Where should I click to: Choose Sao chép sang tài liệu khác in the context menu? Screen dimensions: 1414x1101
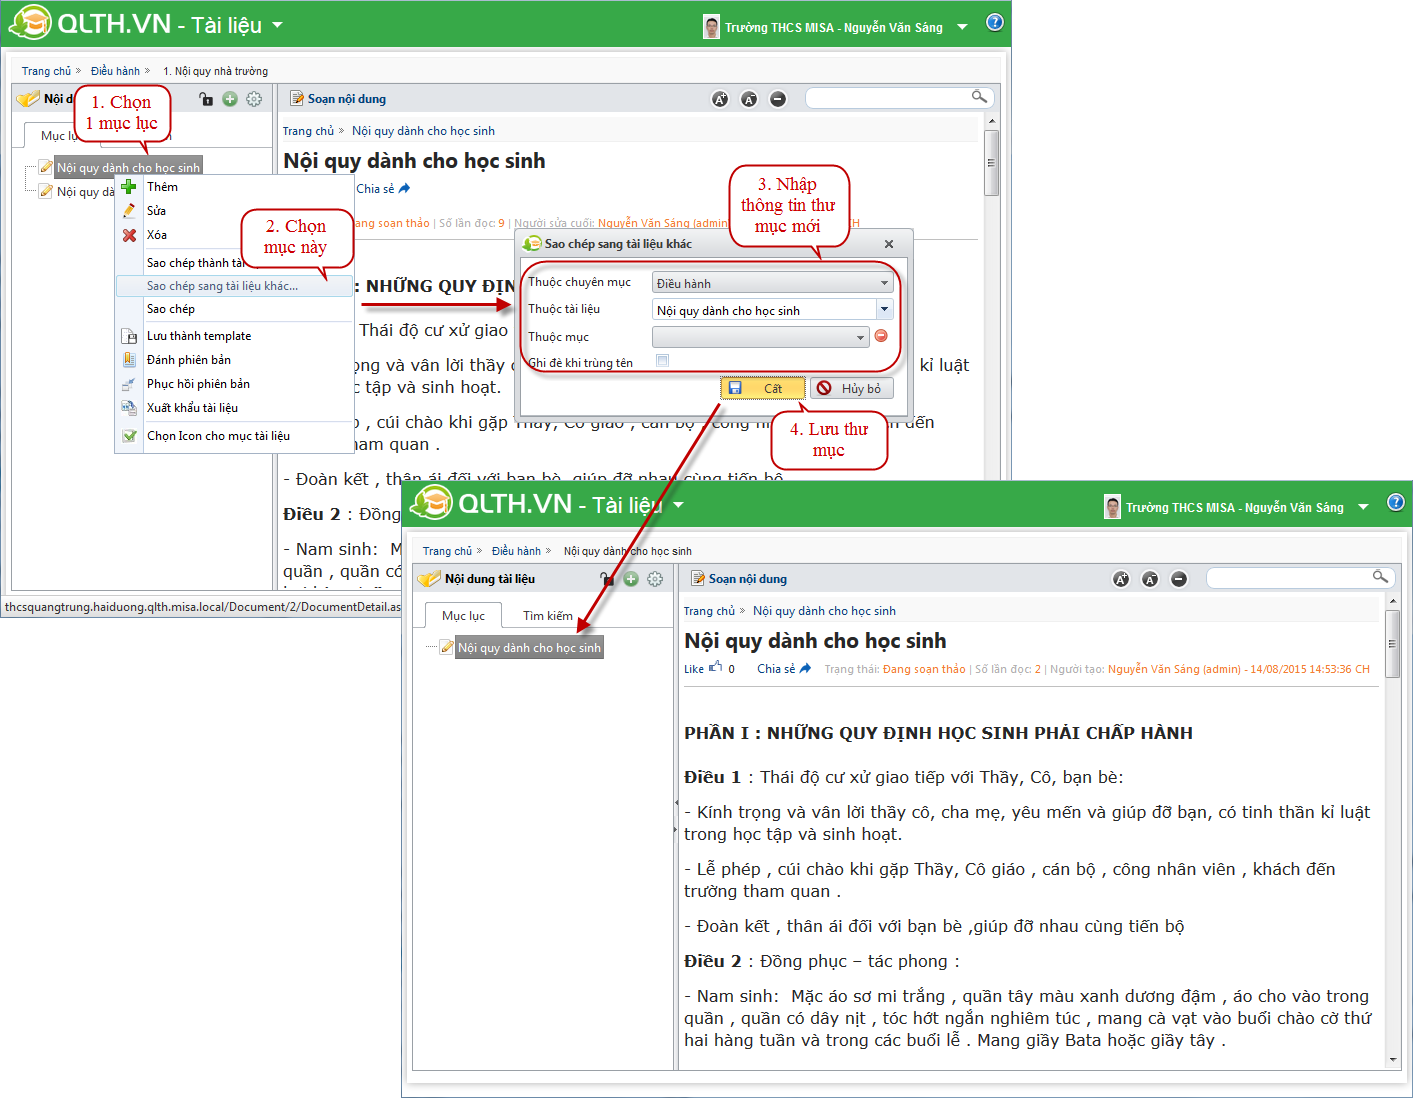[x=234, y=286]
